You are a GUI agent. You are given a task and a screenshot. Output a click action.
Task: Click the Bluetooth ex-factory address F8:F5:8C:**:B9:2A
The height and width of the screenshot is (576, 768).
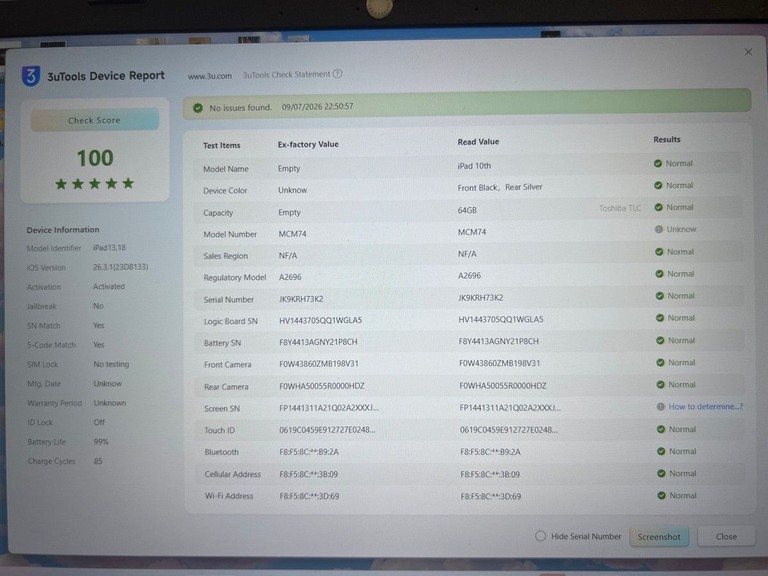tap(309, 452)
